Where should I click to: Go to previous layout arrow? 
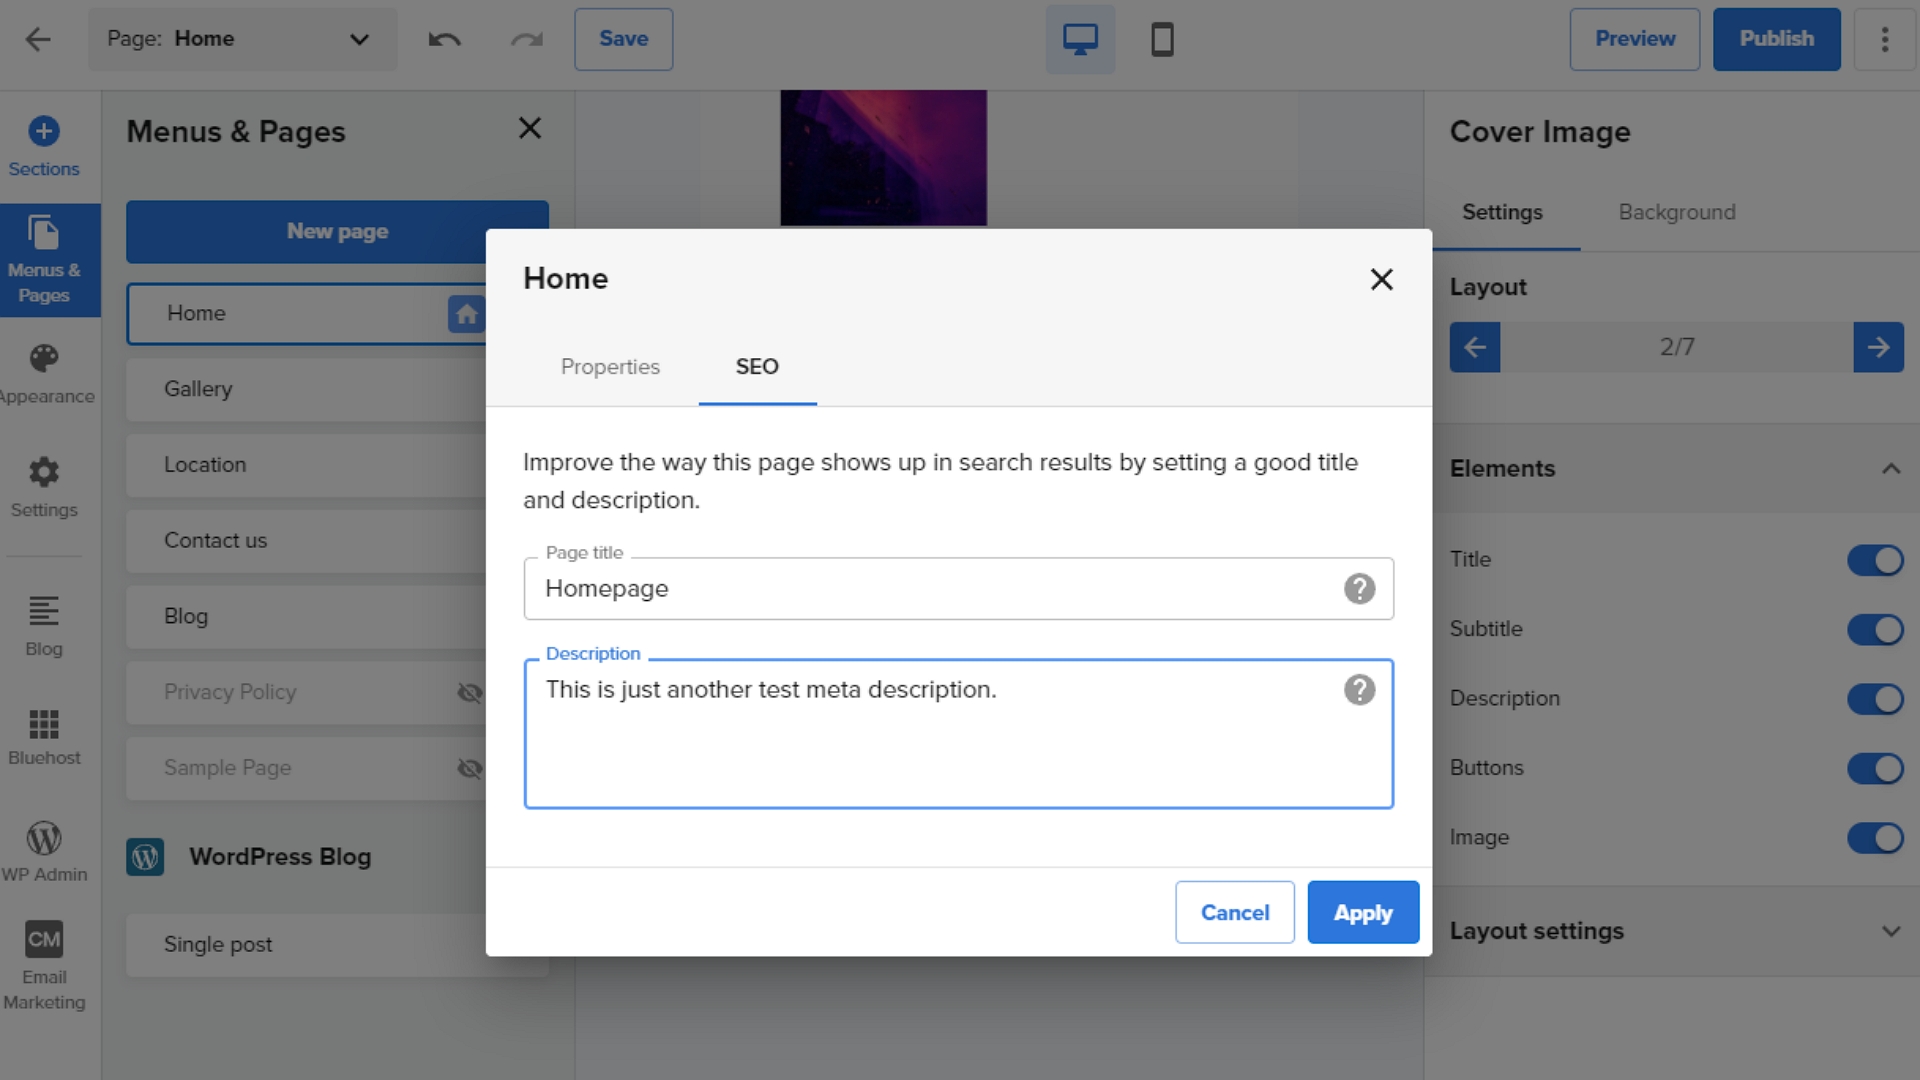1475,347
